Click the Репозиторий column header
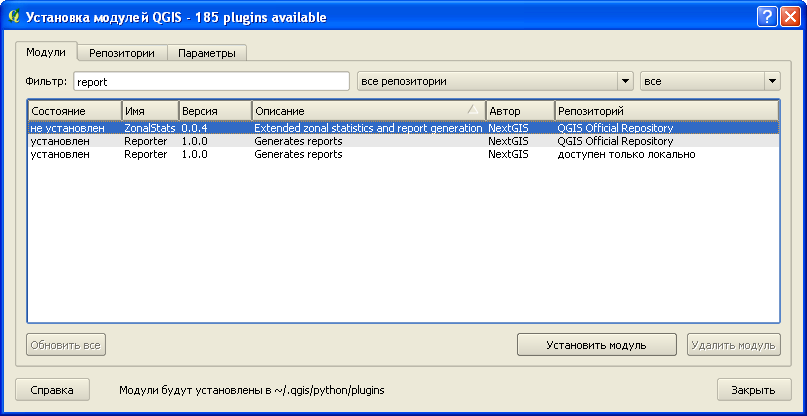 point(666,110)
